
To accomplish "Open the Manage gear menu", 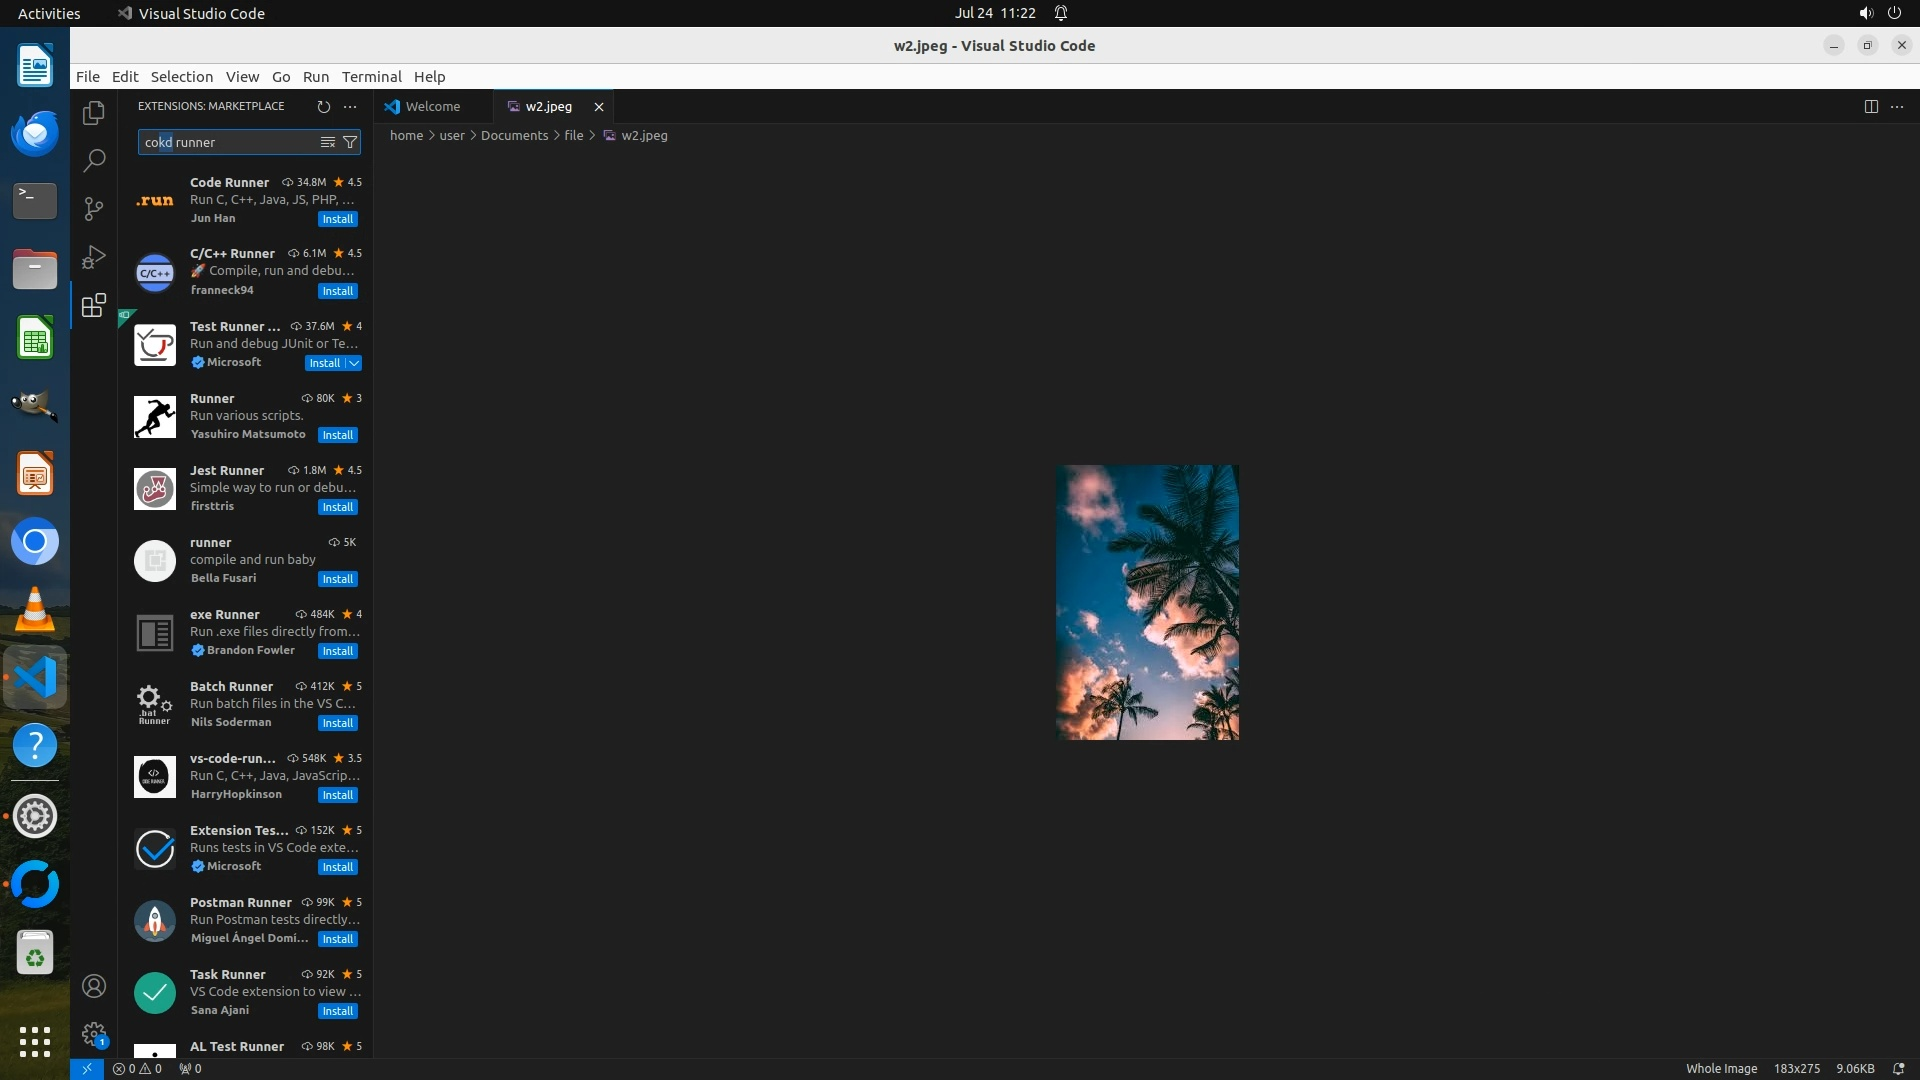I will pyautogui.click(x=94, y=1033).
